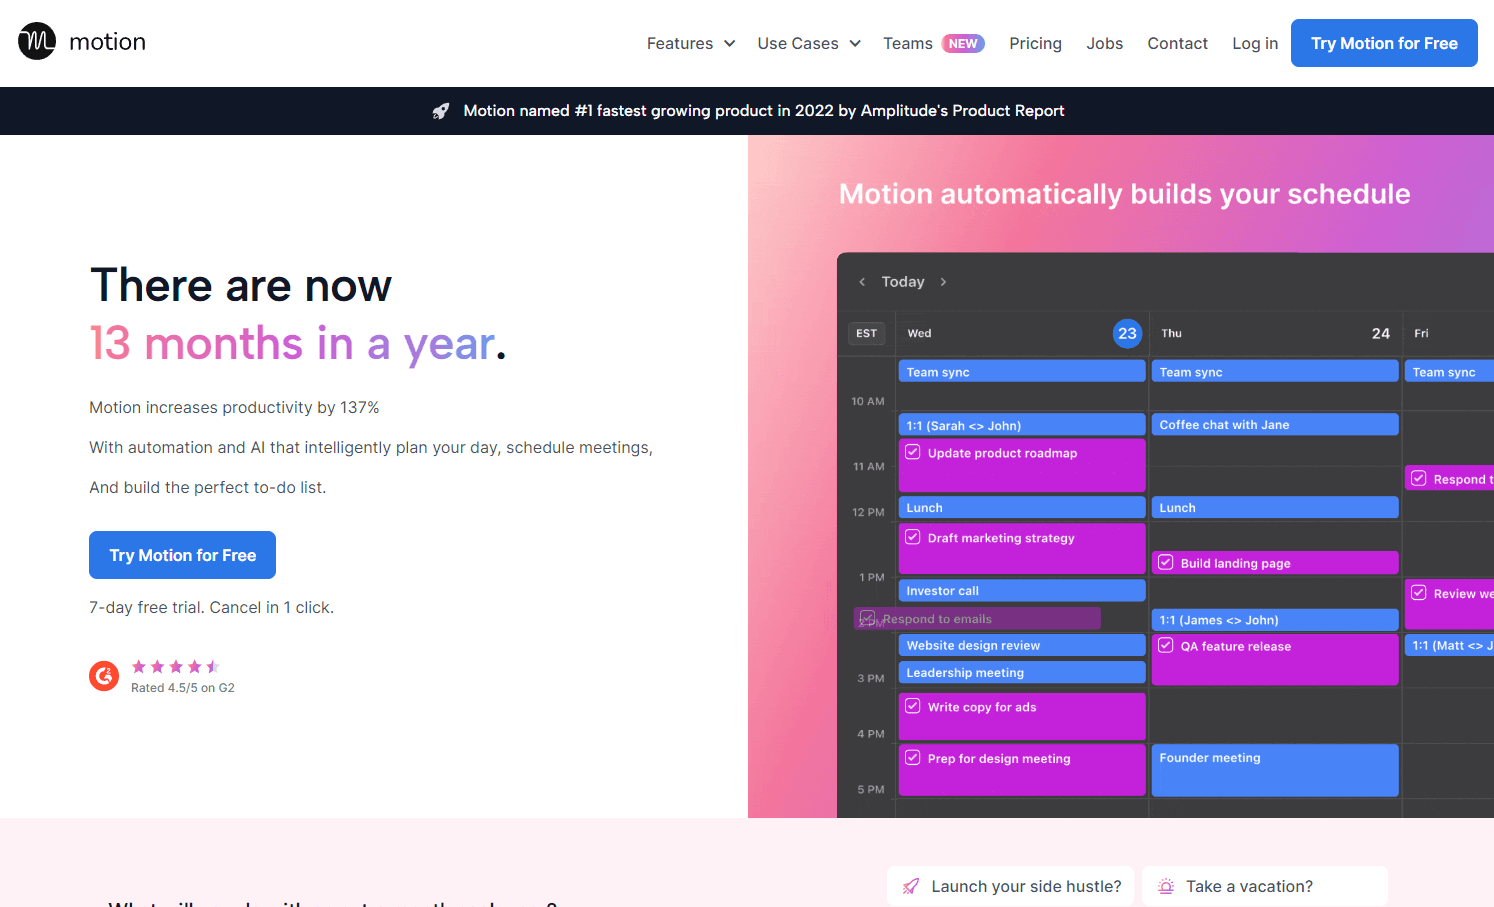
Task: Mark 'Write copy for ads' as complete
Action: click(913, 705)
